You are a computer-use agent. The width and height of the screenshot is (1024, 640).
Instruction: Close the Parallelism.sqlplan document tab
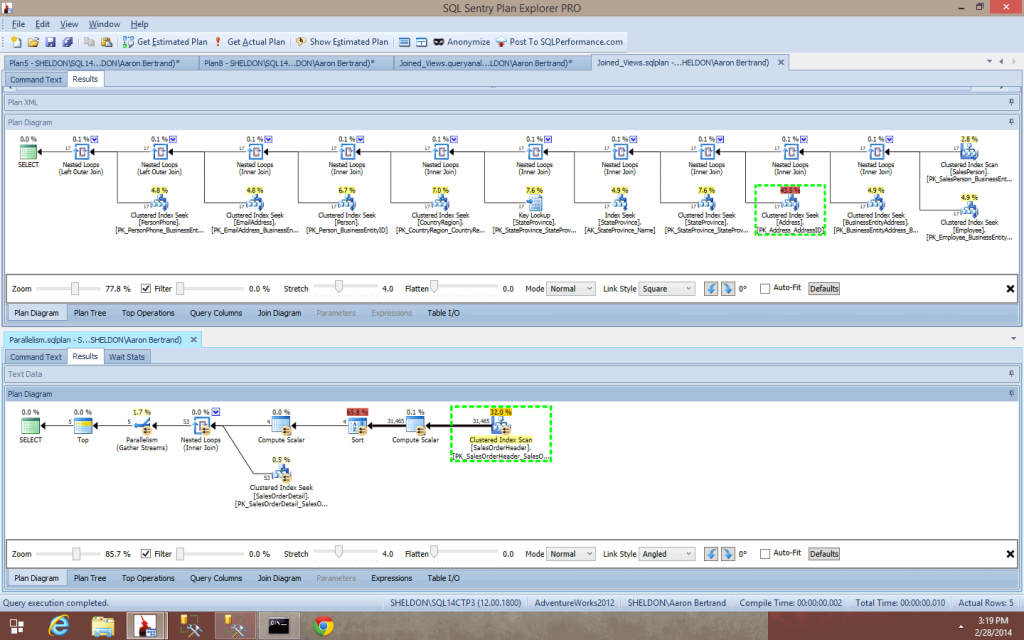tap(193, 339)
